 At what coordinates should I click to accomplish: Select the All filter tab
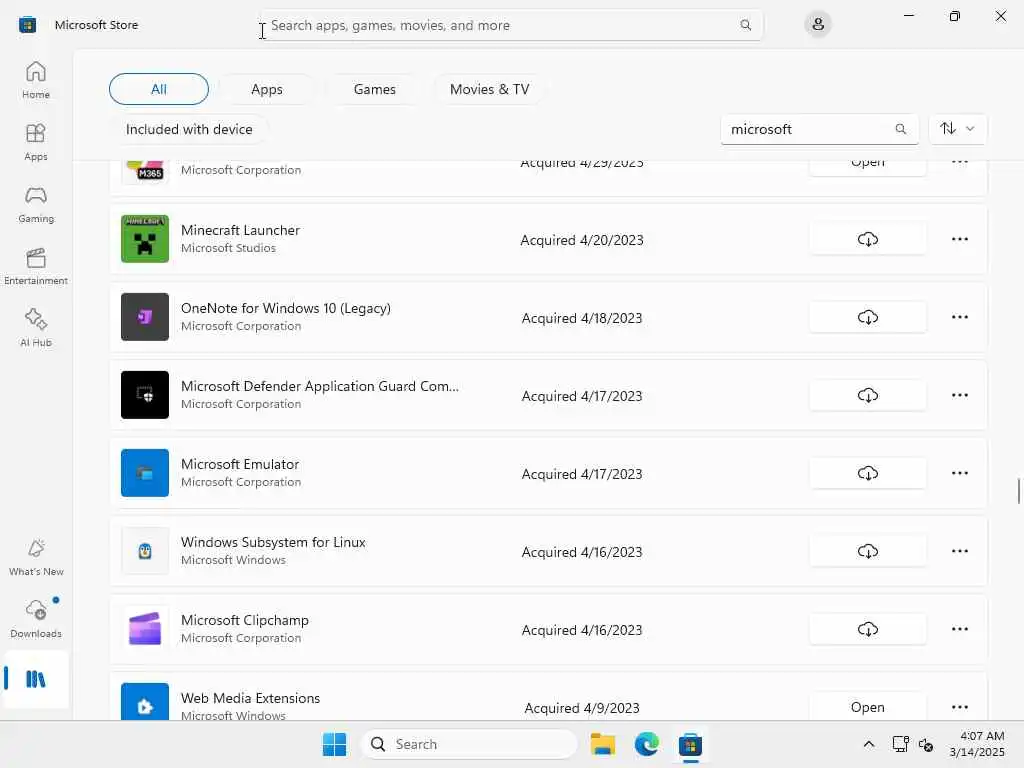point(159,89)
